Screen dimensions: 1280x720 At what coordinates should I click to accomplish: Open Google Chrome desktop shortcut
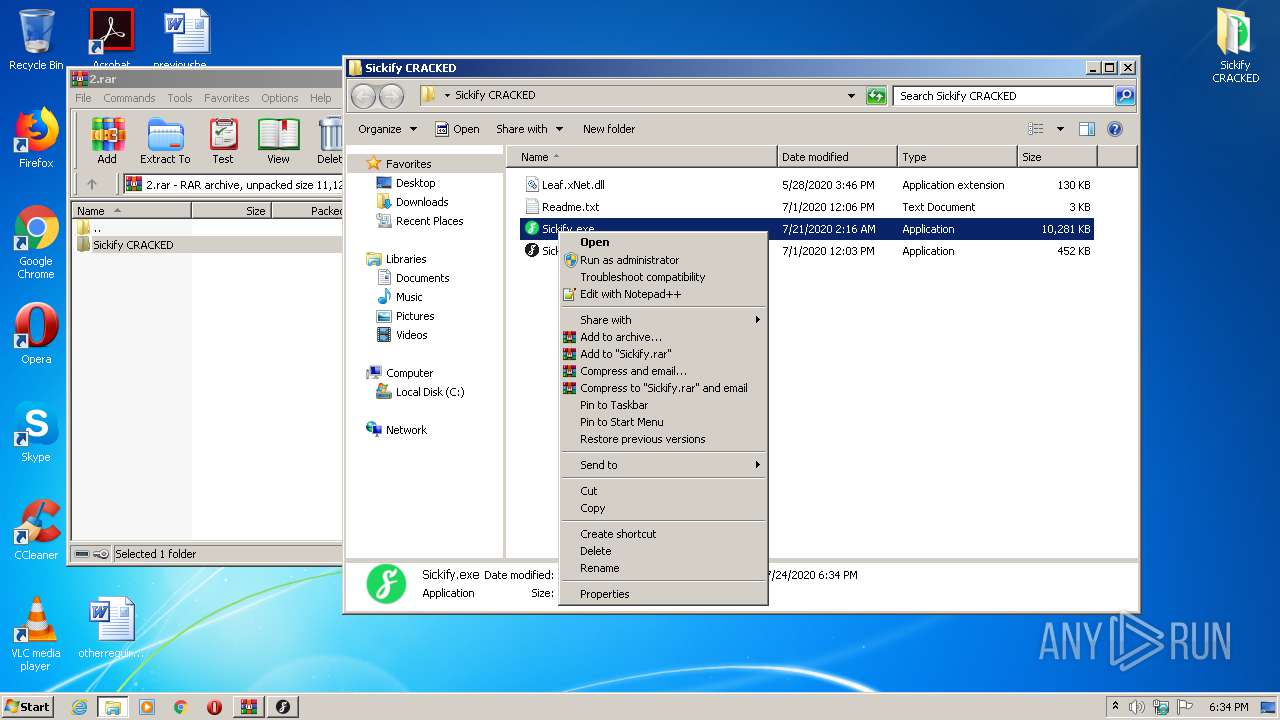pyautogui.click(x=36, y=243)
